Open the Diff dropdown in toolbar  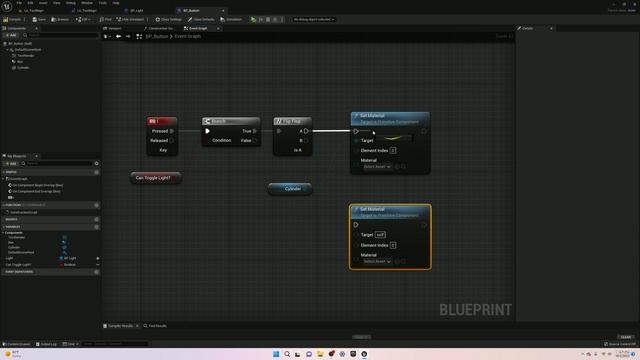coord(83,19)
